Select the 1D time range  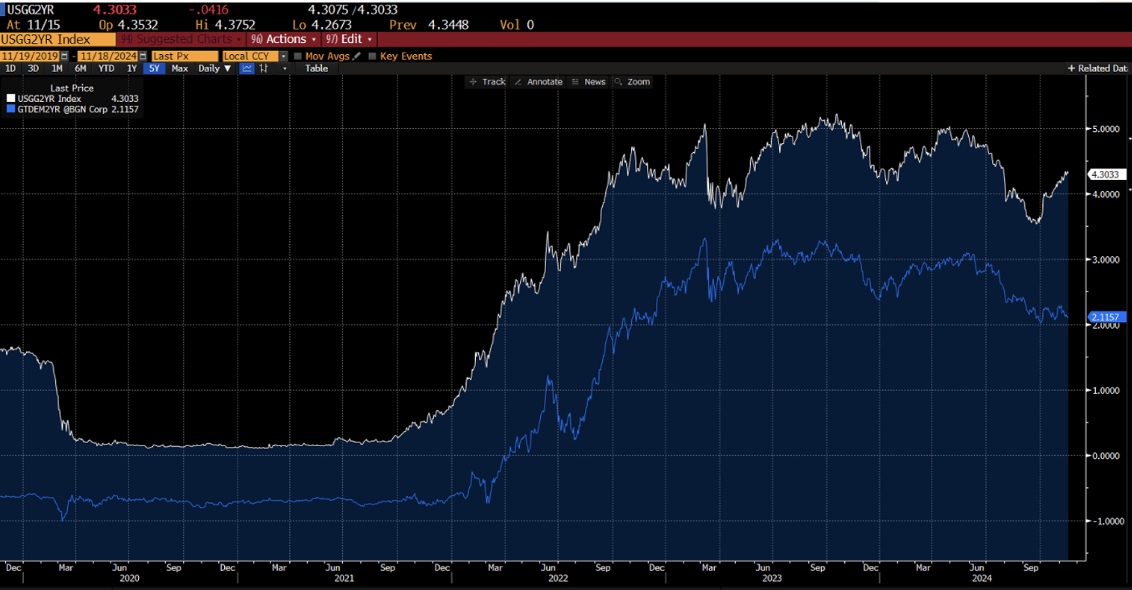pos(10,69)
